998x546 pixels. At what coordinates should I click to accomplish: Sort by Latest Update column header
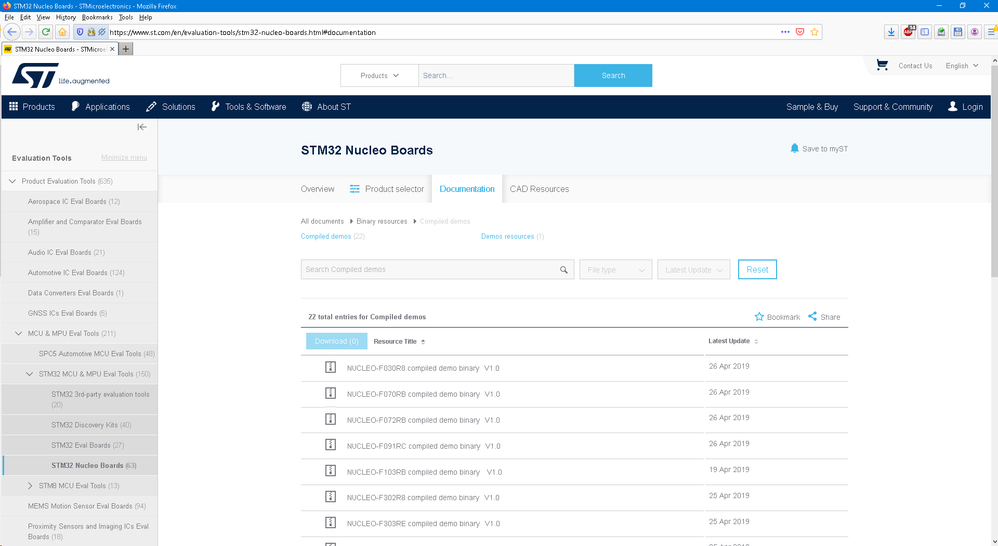click(x=733, y=341)
